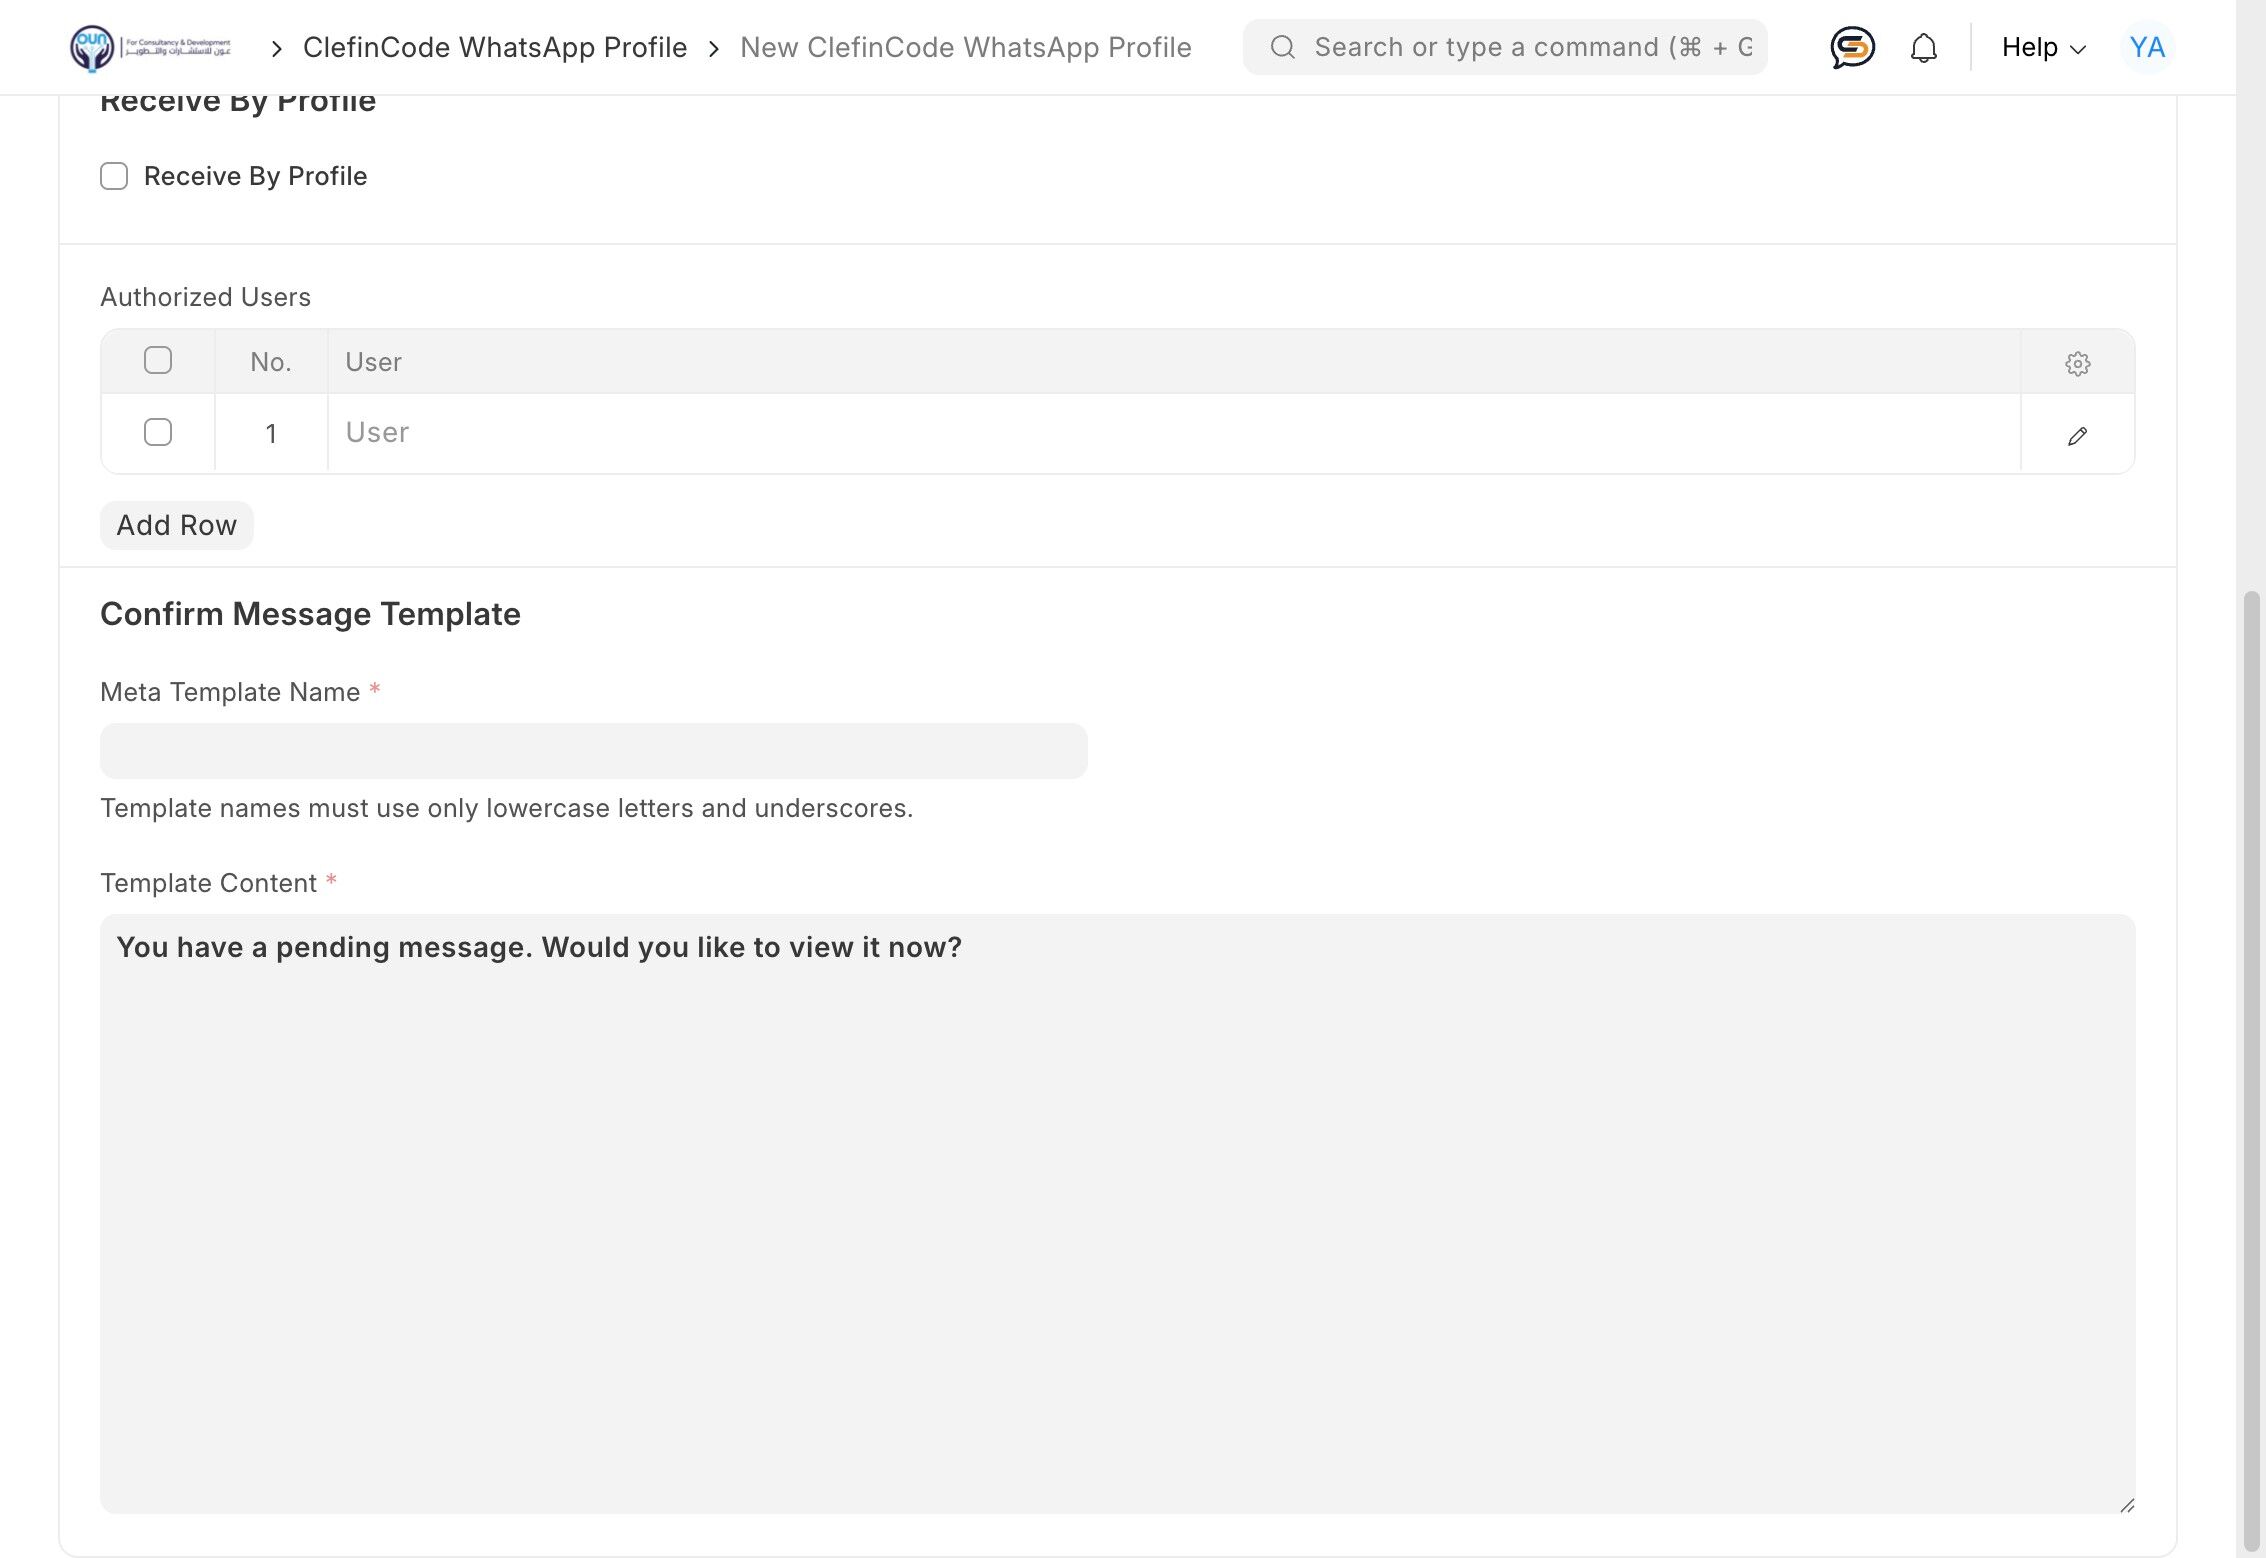The width and height of the screenshot is (2266, 1558).
Task: Click the table settings gear icon
Action: (x=2077, y=363)
